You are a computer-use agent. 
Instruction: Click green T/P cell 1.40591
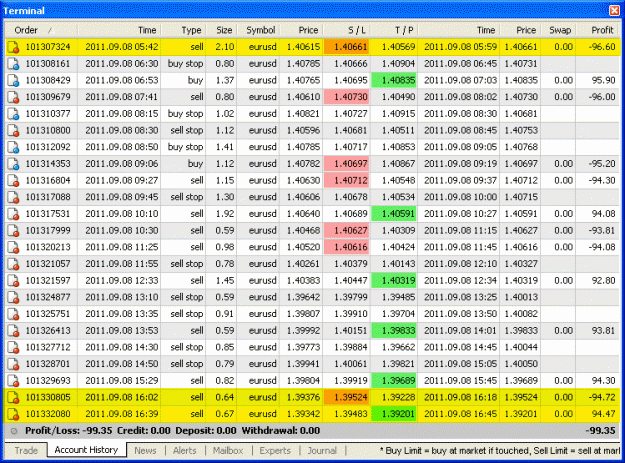(394, 214)
